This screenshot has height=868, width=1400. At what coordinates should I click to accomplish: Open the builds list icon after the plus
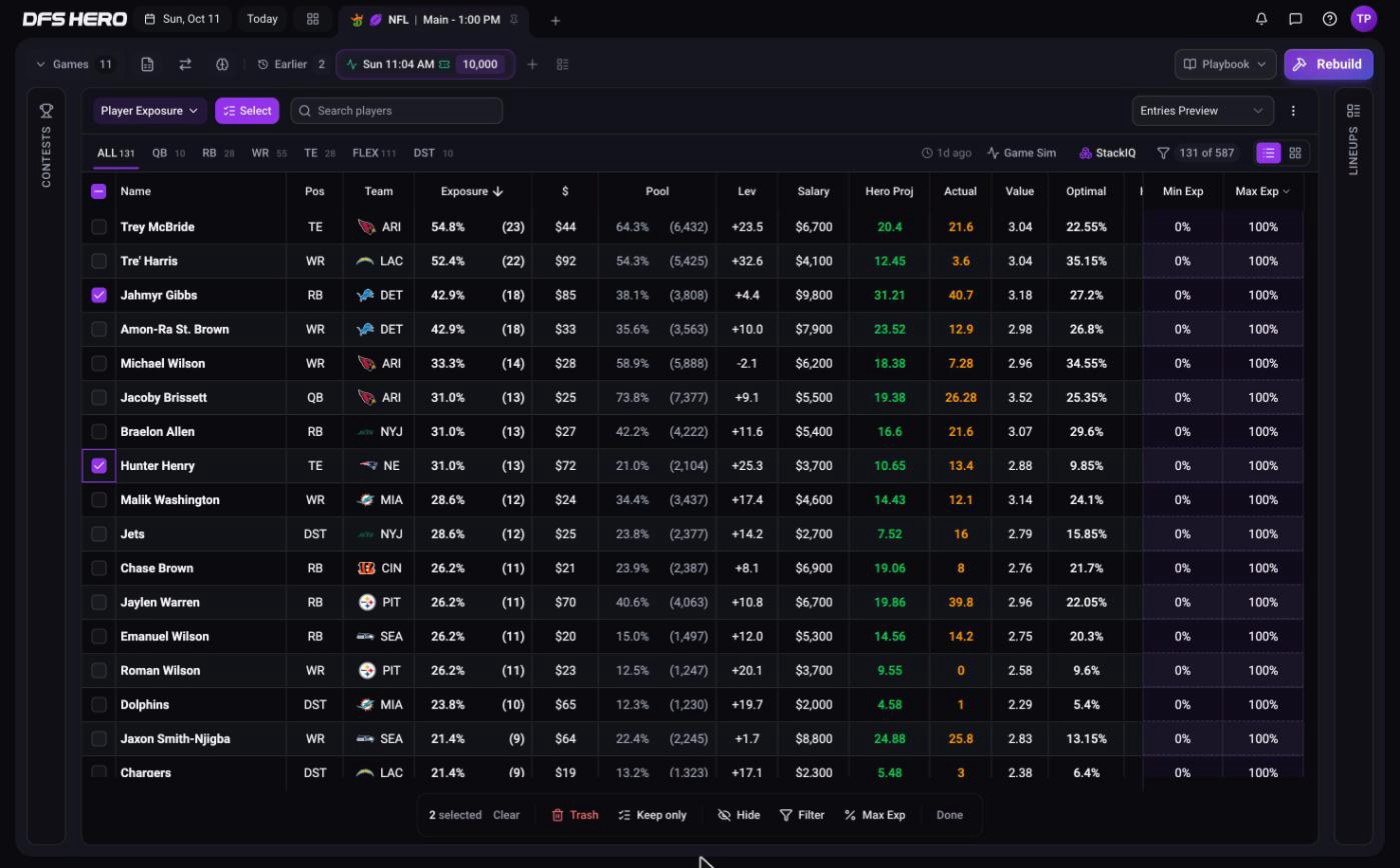coord(563,64)
